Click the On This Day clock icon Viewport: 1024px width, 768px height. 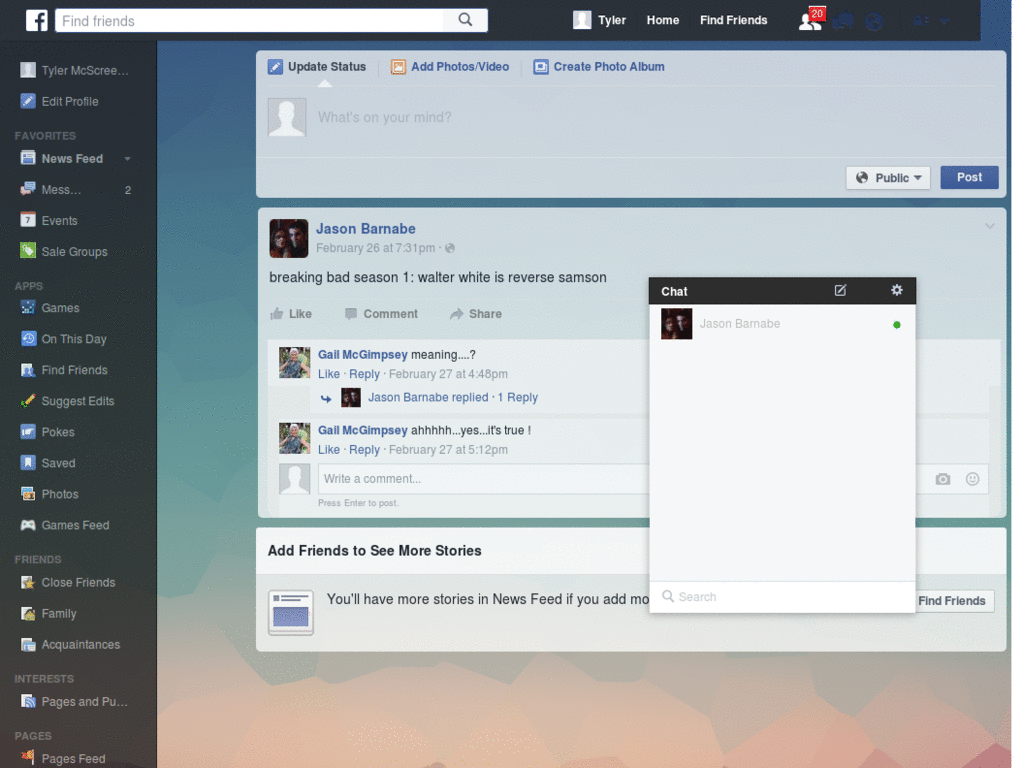(27, 338)
